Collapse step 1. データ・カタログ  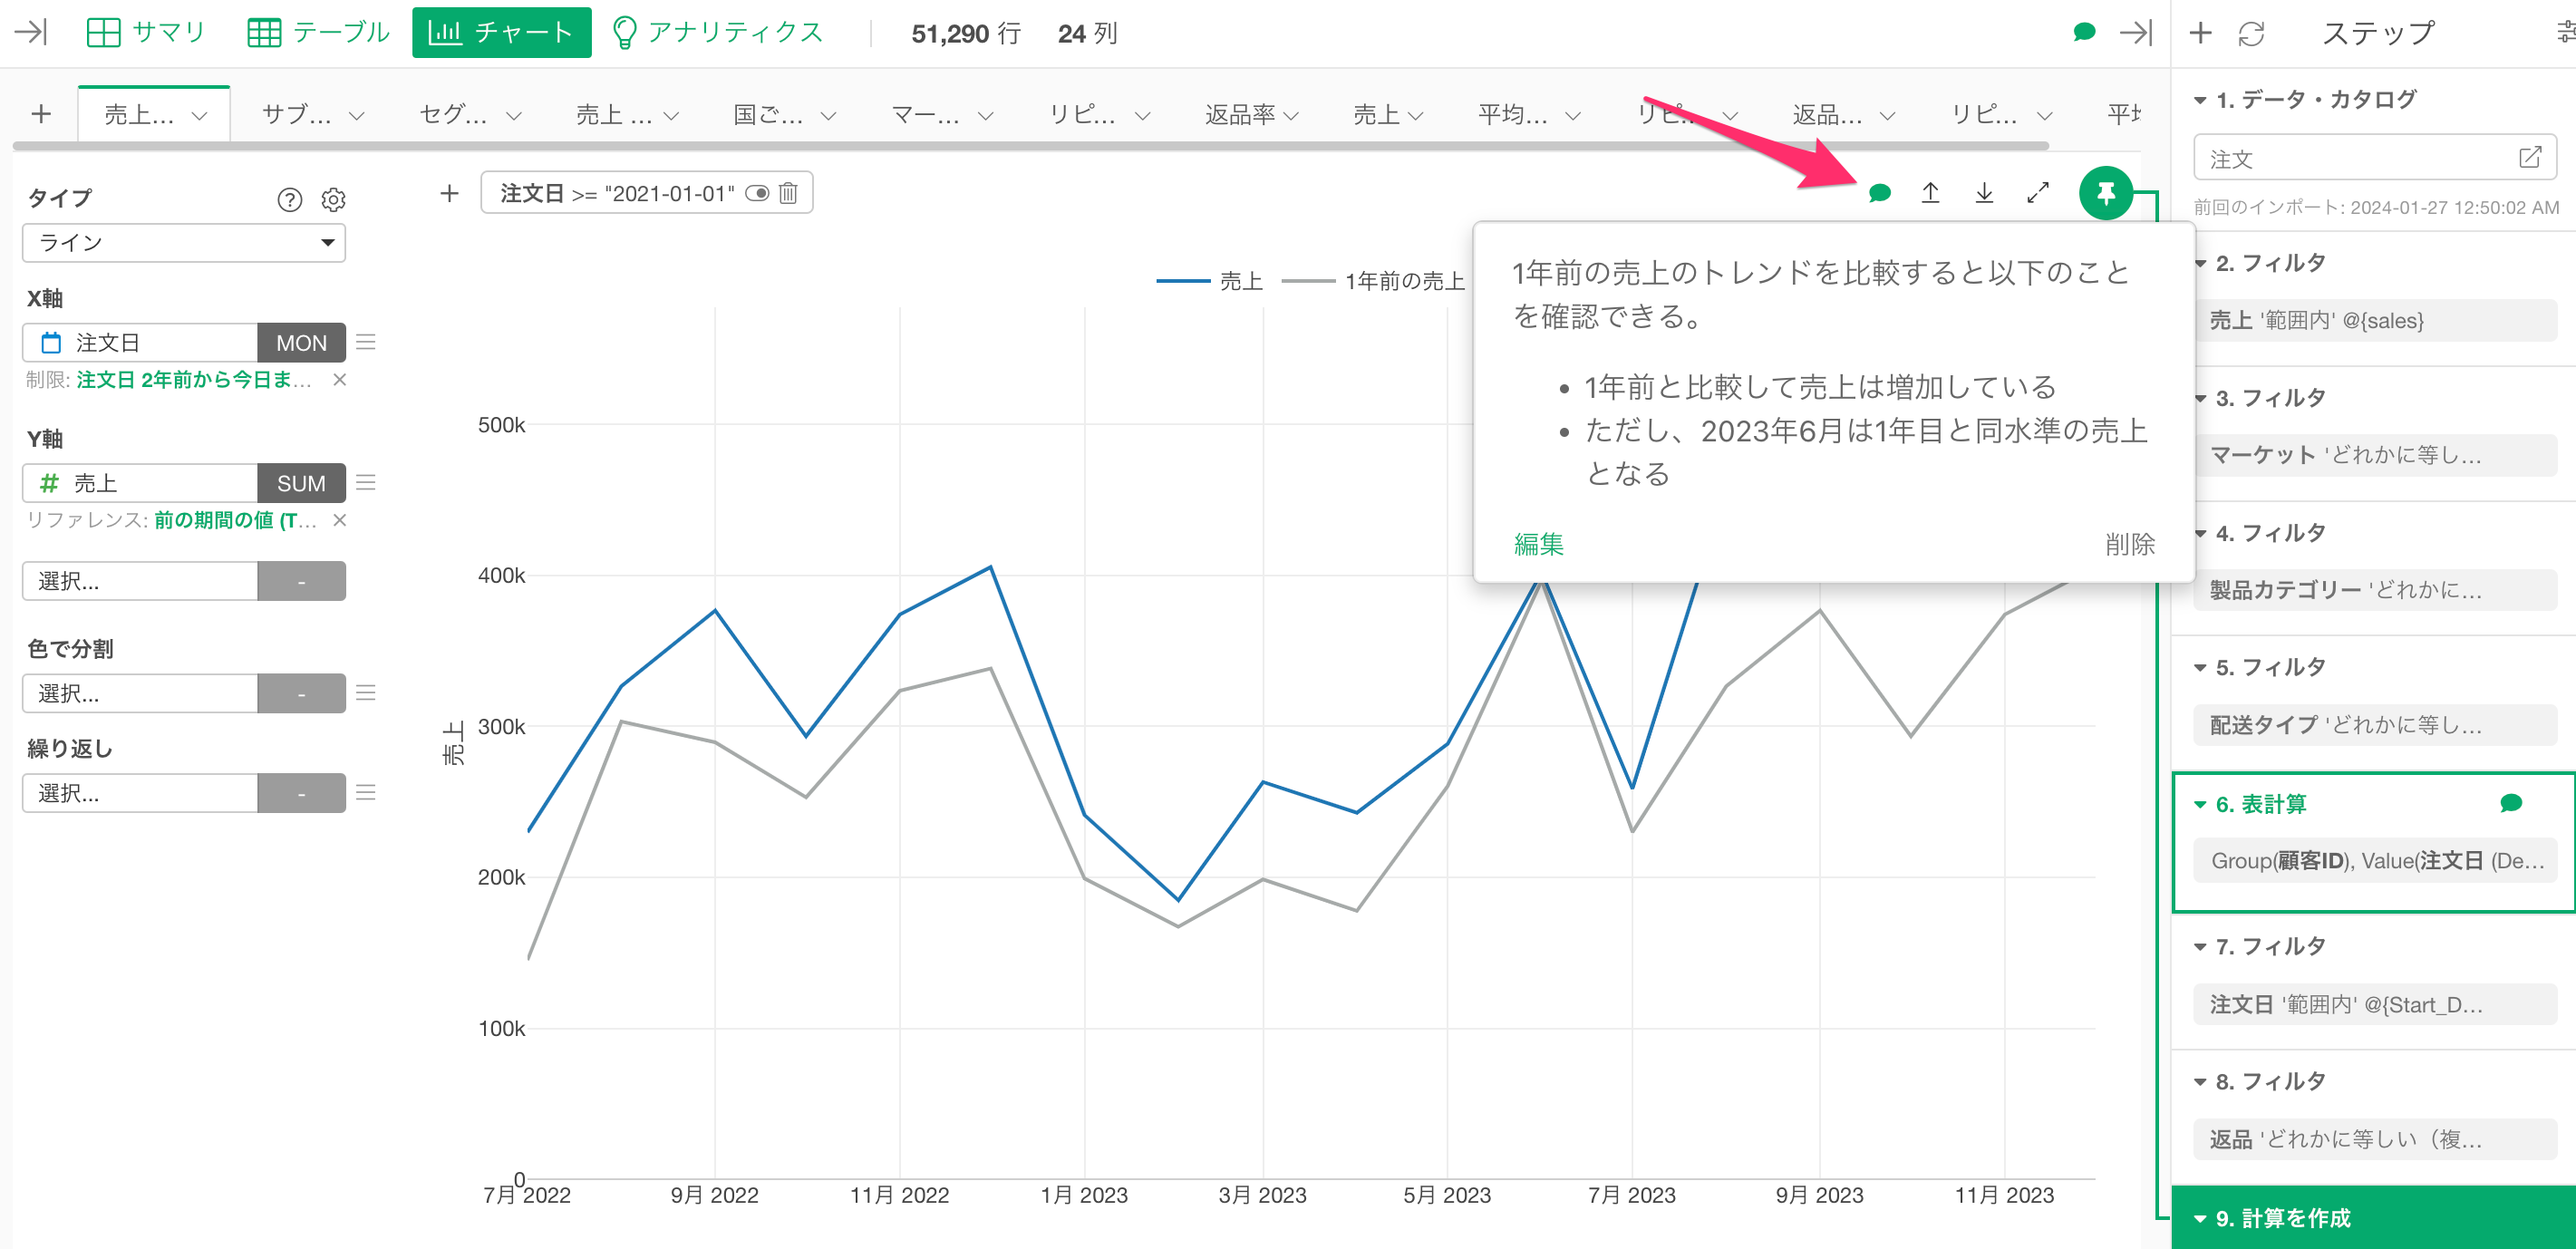[2200, 100]
